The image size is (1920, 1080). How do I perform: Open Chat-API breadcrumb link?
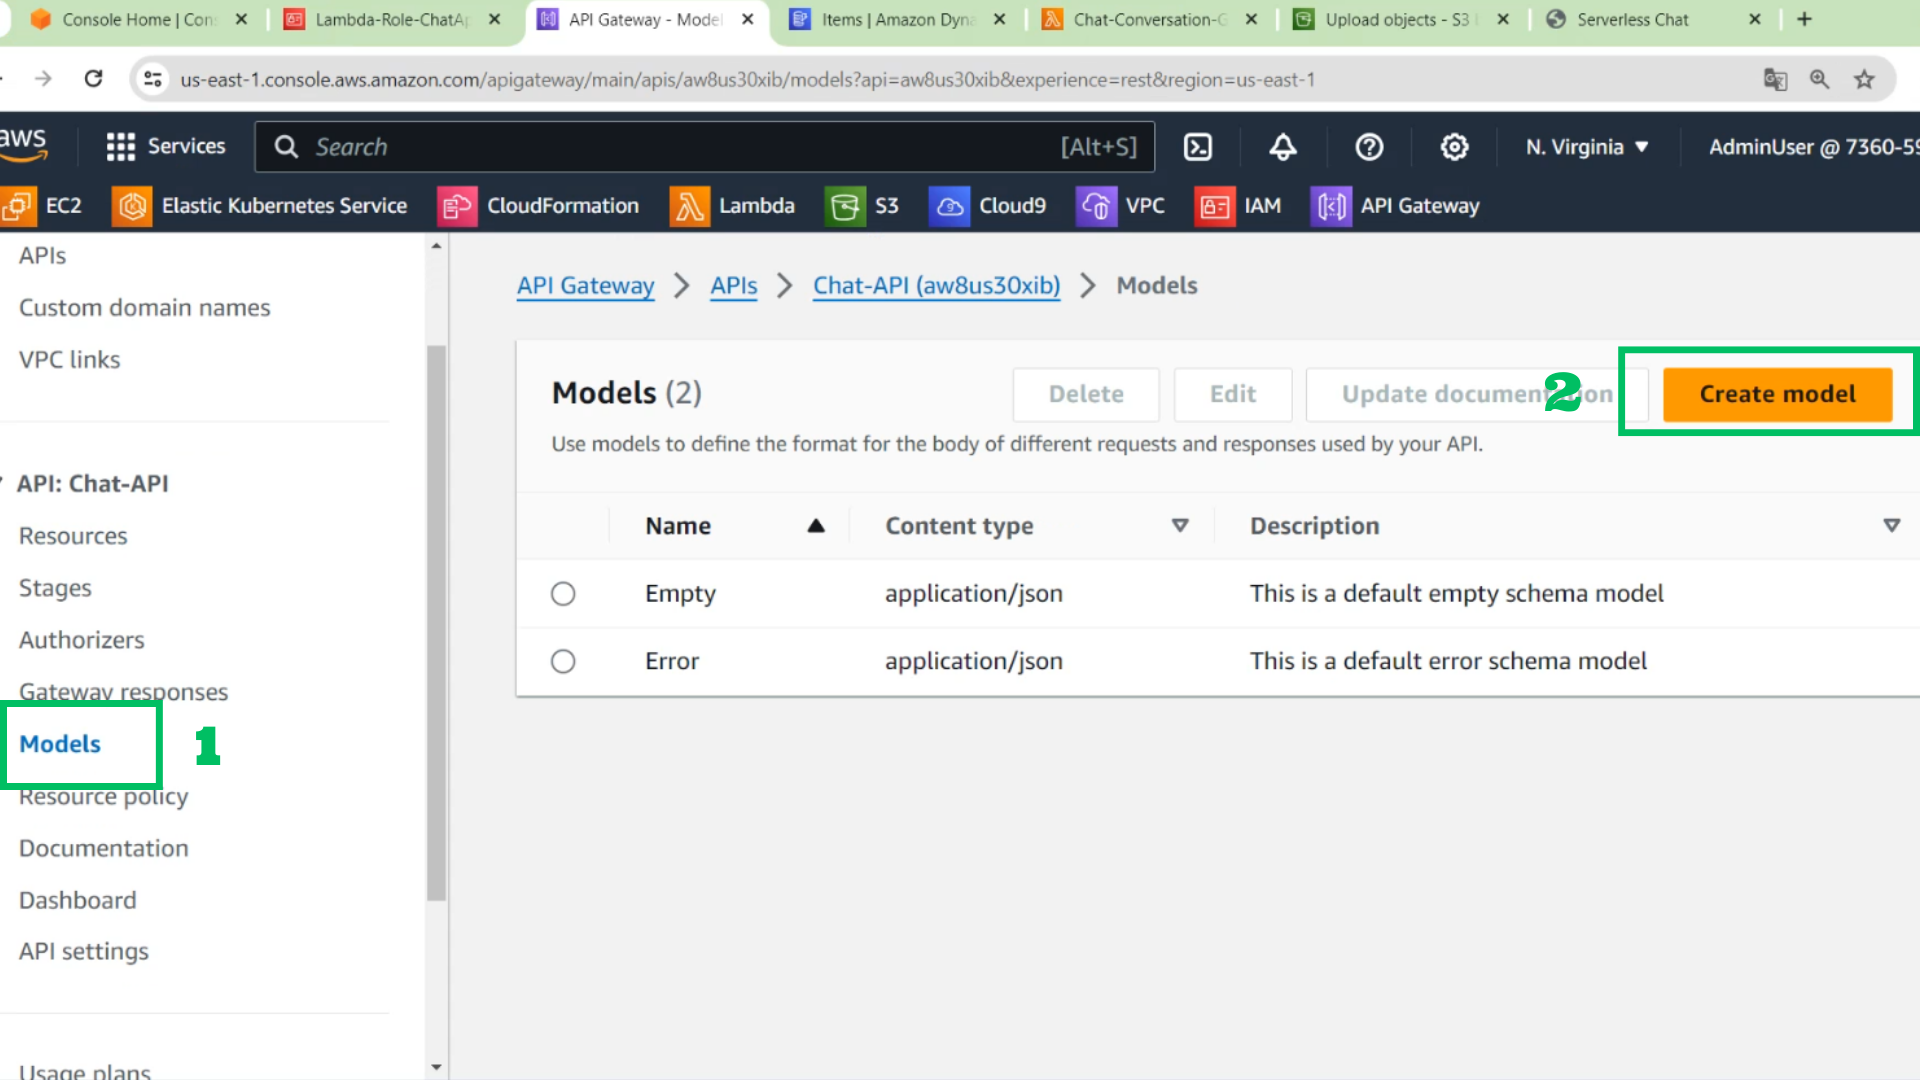936,286
